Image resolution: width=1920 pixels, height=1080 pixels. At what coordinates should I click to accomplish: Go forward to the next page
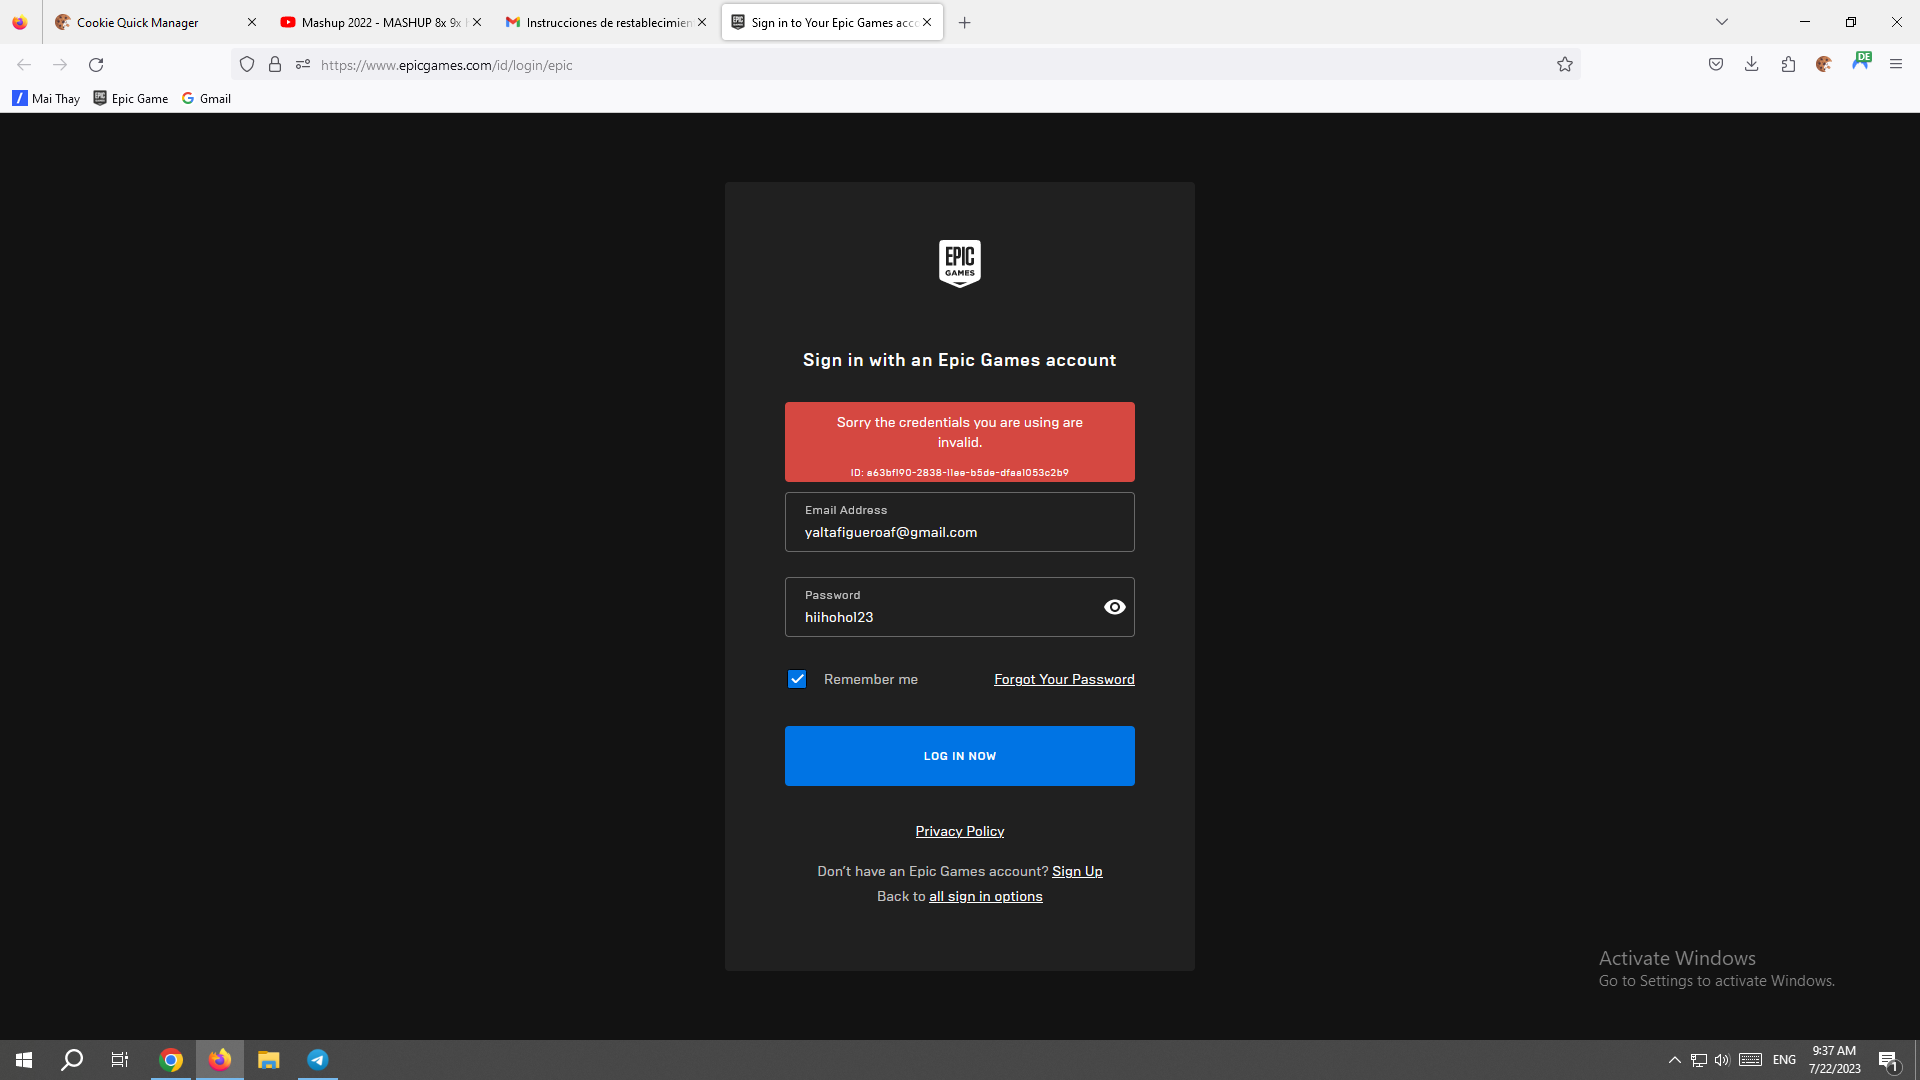tap(60, 65)
